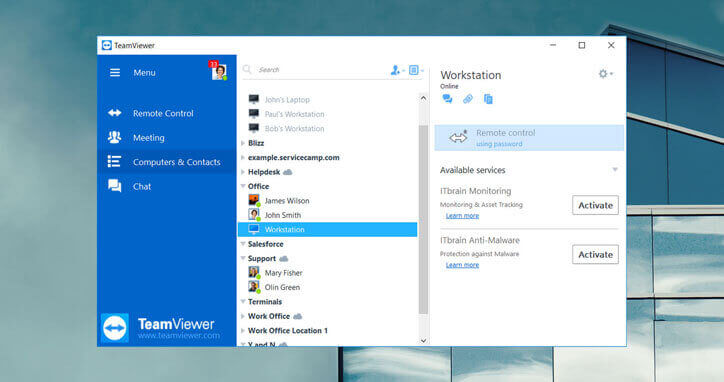The height and width of the screenshot is (382, 724).
Task: Click the profile avatar with notification badge
Action: pos(218,71)
